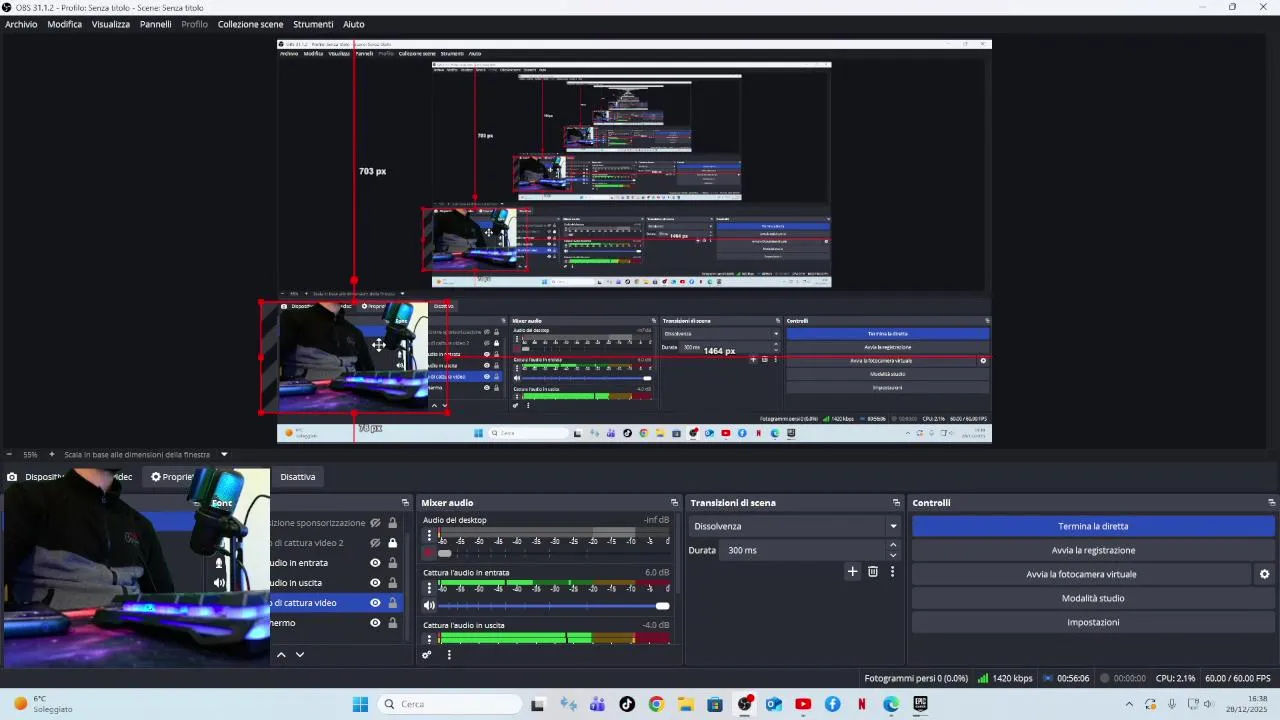Open Modalità studio
The width and height of the screenshot is (1280, 720).
1093,598
